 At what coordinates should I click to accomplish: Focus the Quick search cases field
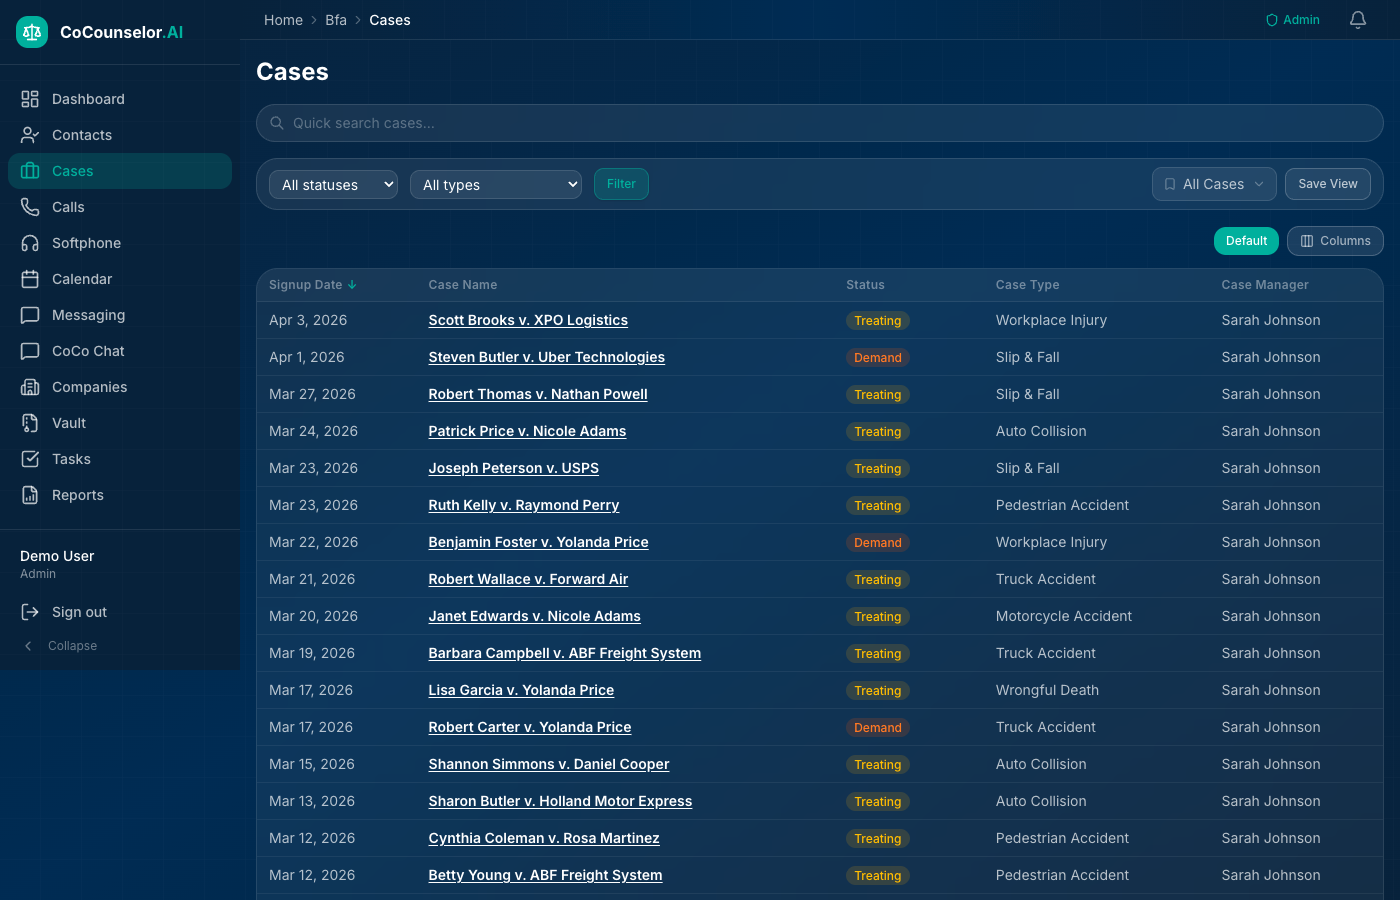click(820, 123)
